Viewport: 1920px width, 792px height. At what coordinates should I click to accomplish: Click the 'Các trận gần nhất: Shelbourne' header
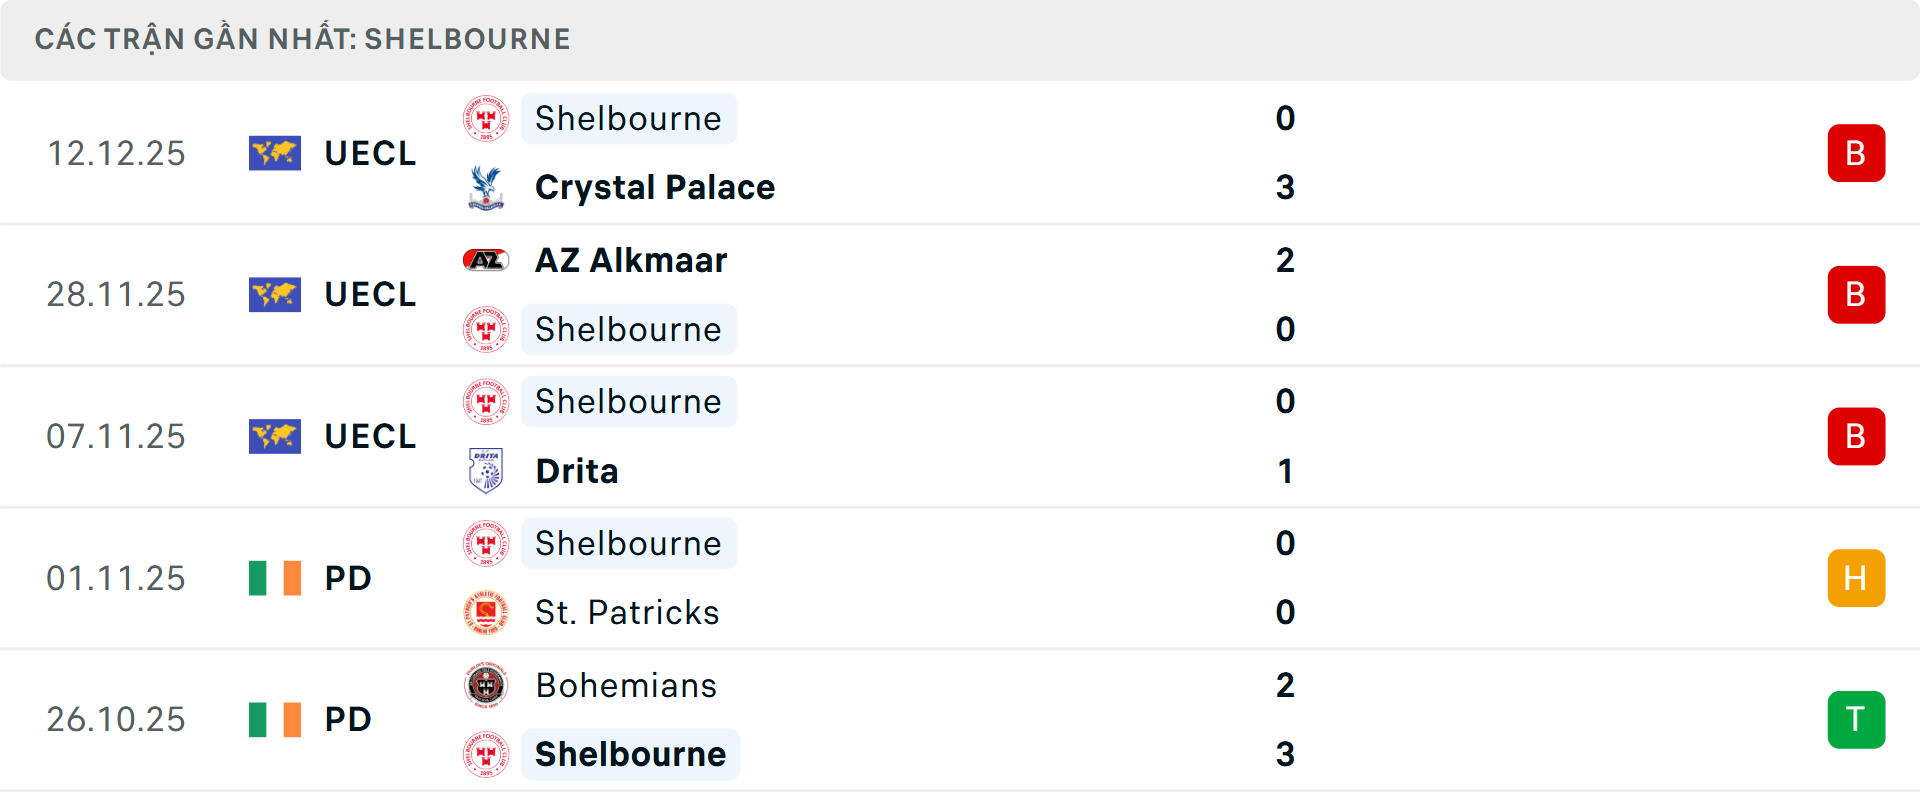[302, 39]
